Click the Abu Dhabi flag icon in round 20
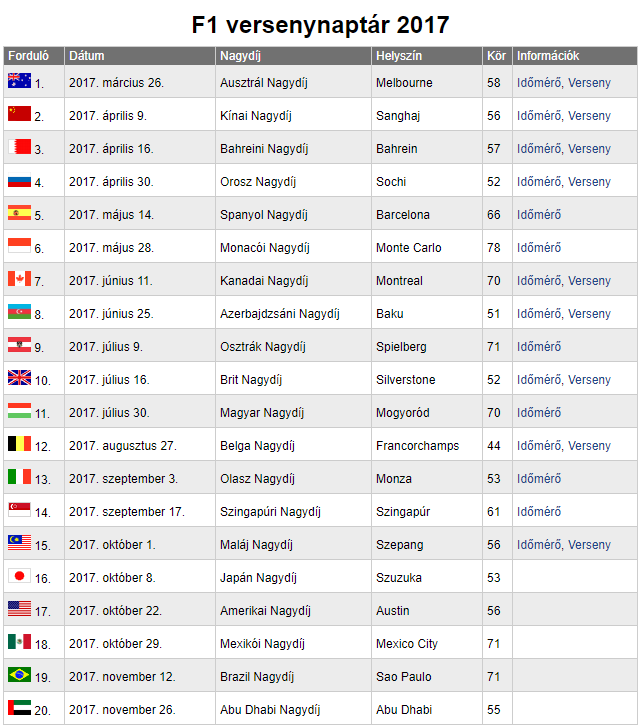The width and height of the screenshot is (643, 727). point(19,707)
